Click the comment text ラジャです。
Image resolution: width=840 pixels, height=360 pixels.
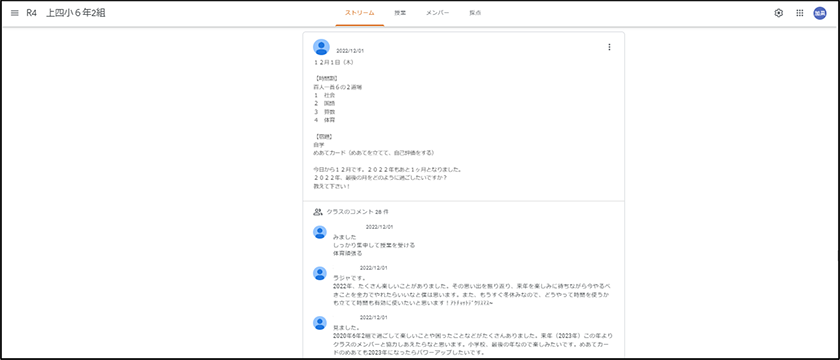click(349, 278)
